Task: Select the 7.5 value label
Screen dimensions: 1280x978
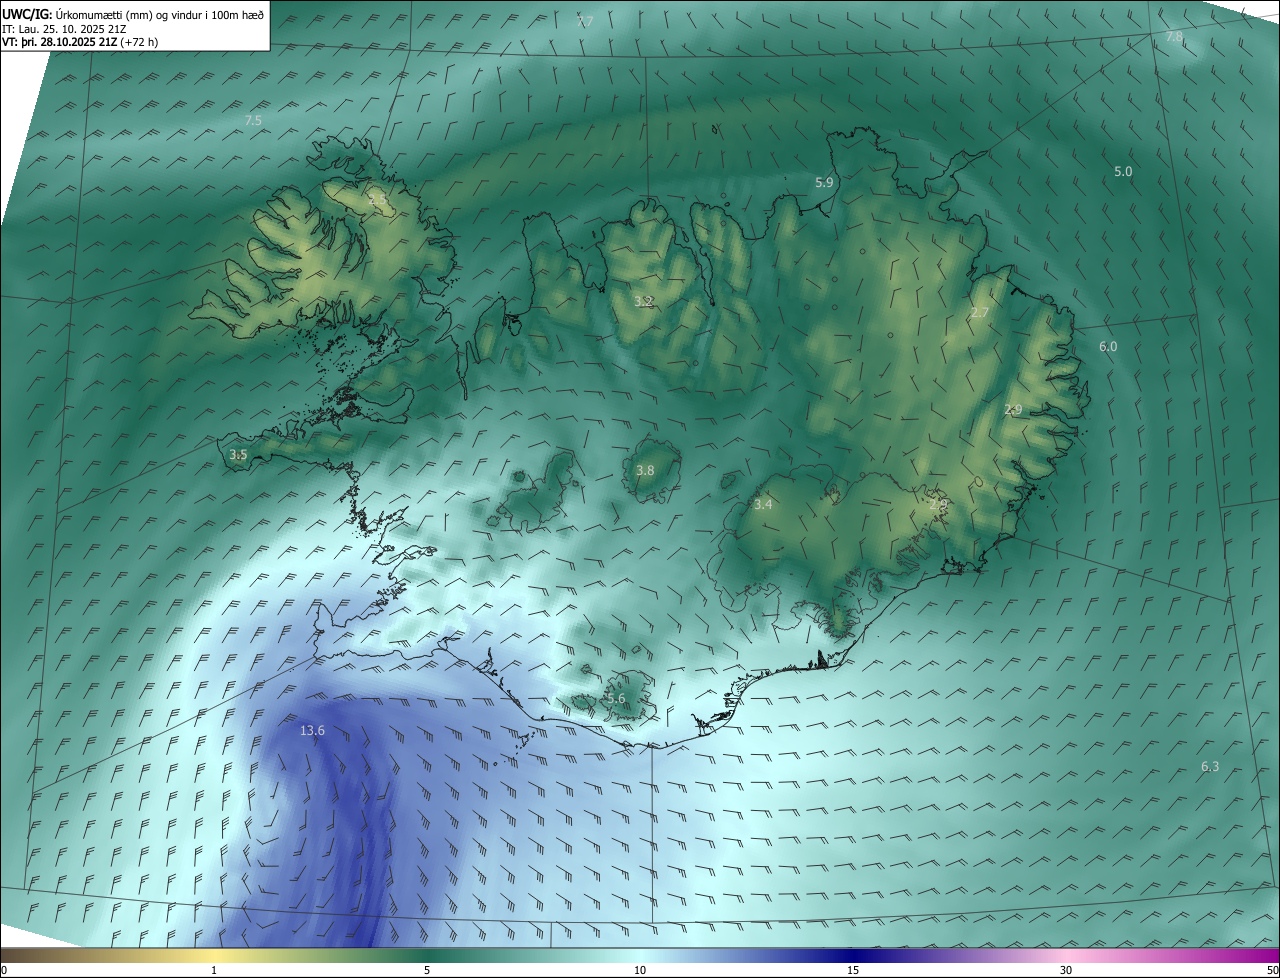Action: (253, 120)
